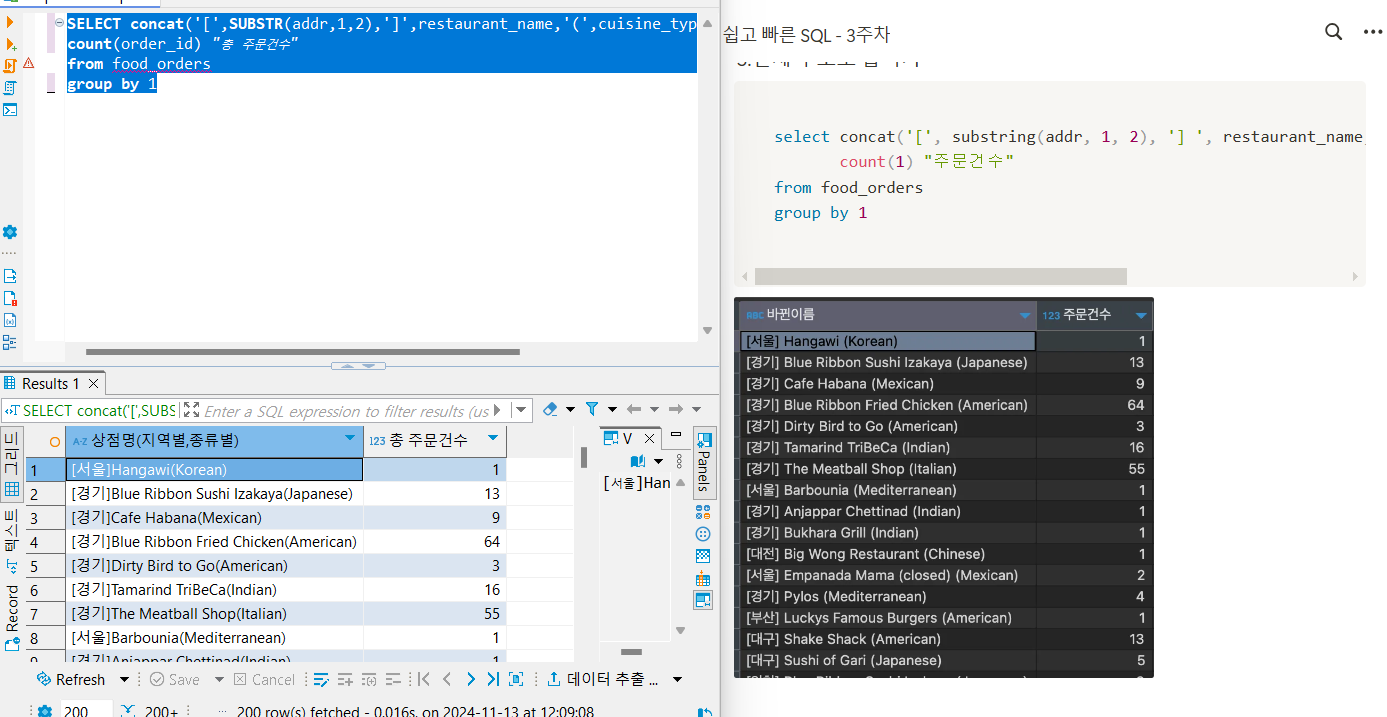Click the Cancel button

pyautogui.click(x=264, y=679)
